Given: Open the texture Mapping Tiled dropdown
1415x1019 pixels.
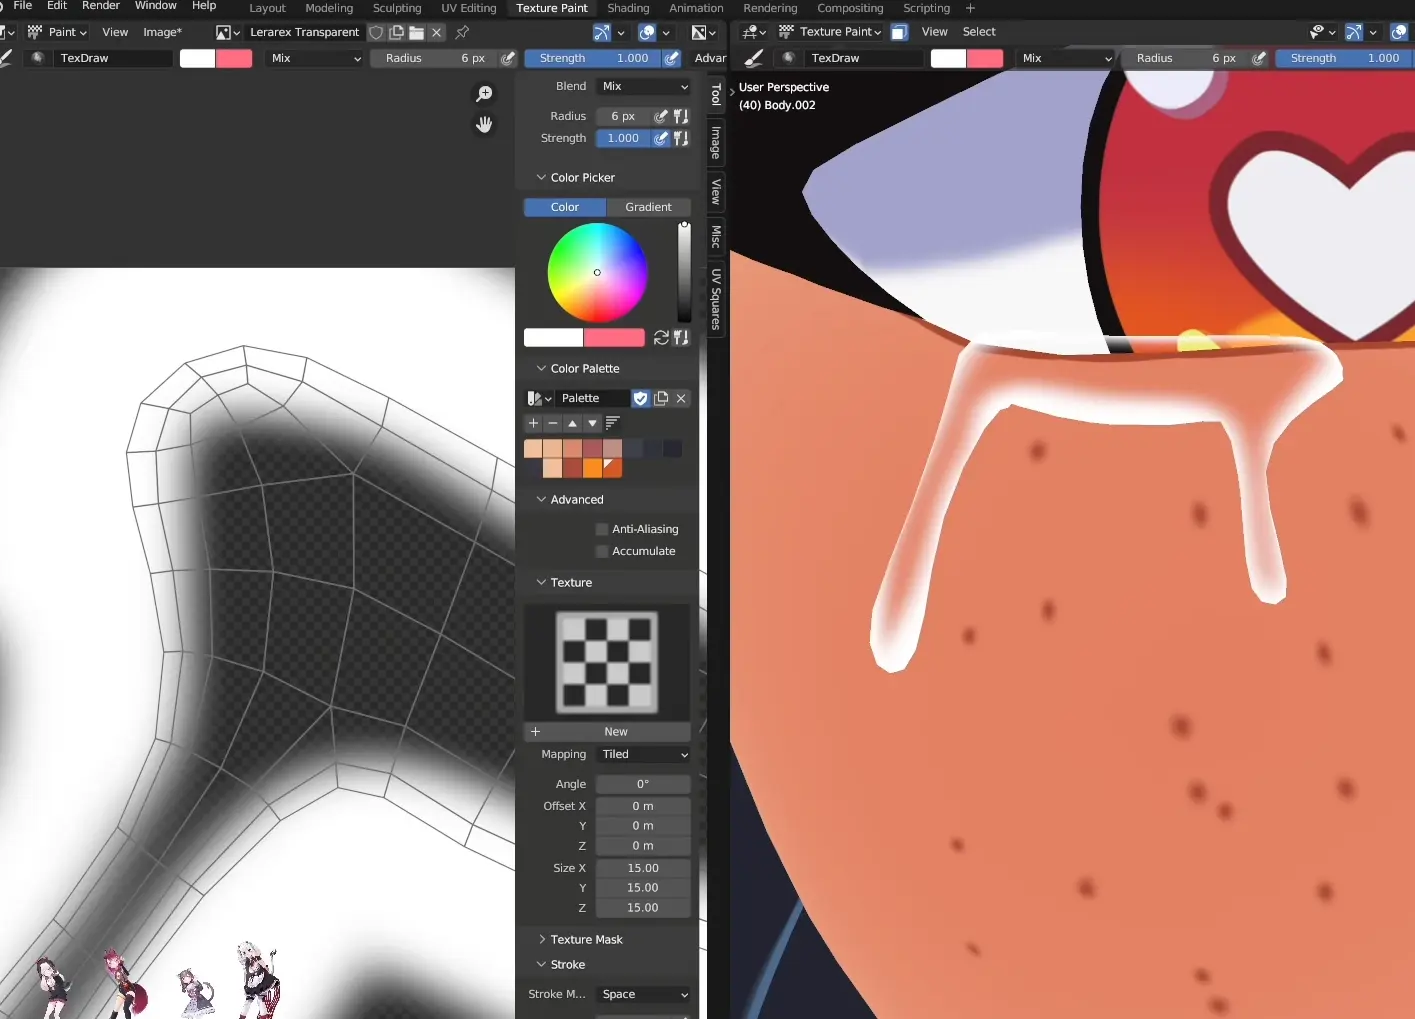Looking at the screenshot, I should (x=644, y=755).
